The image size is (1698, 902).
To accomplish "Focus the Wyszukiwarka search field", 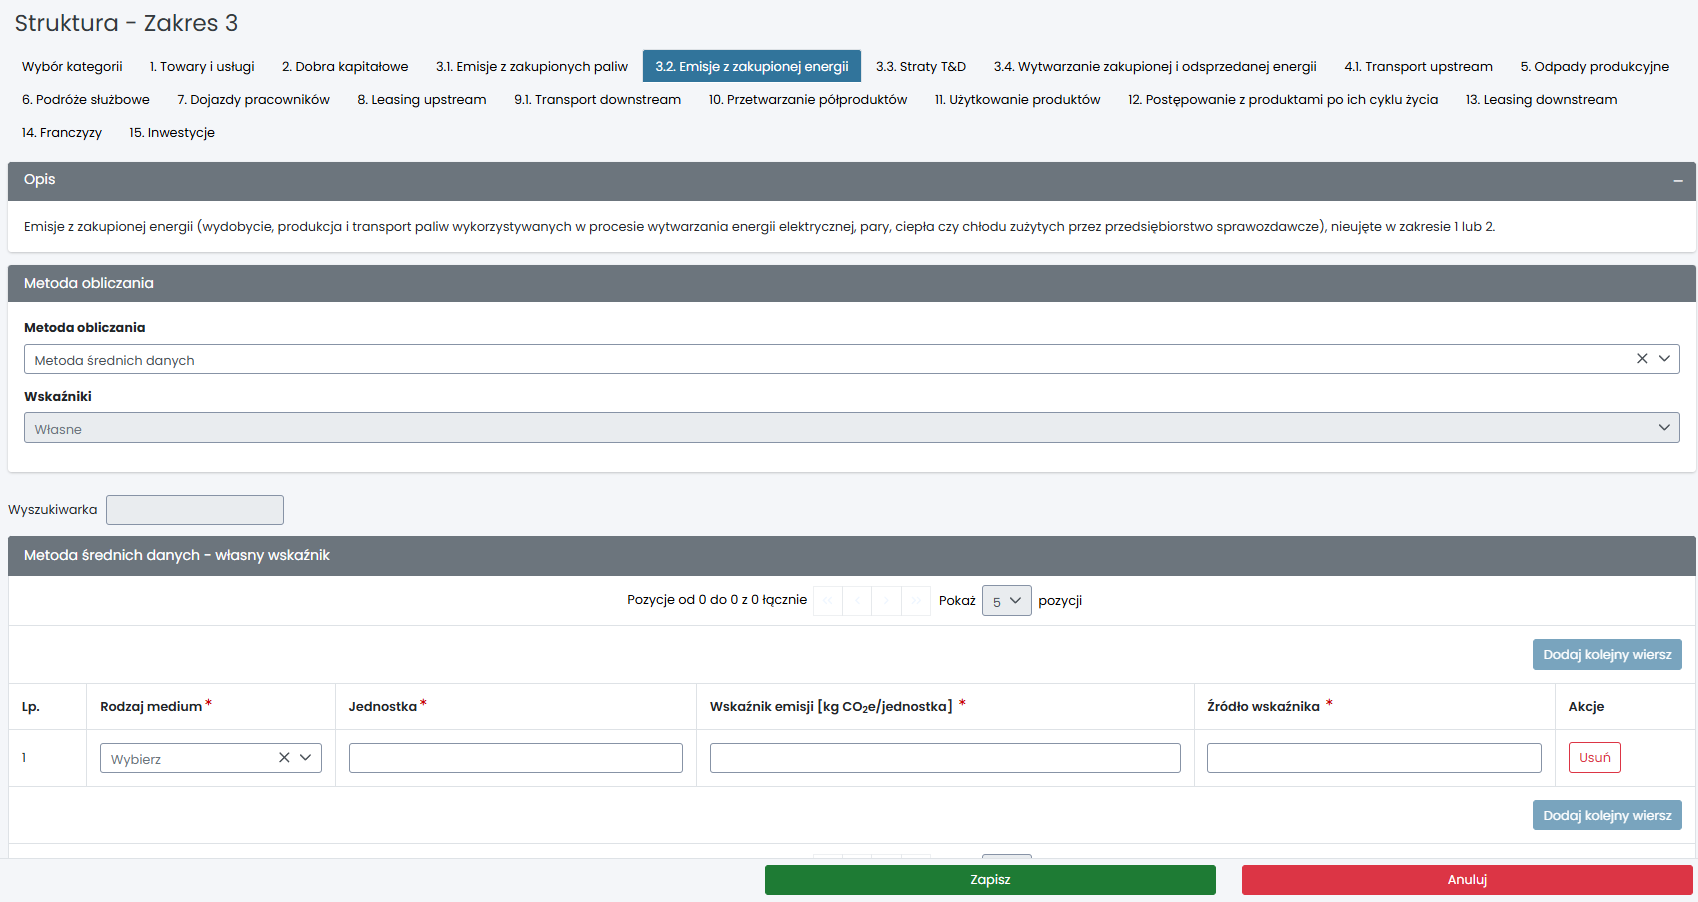I will pyautogui.click(x=195, y=510).
